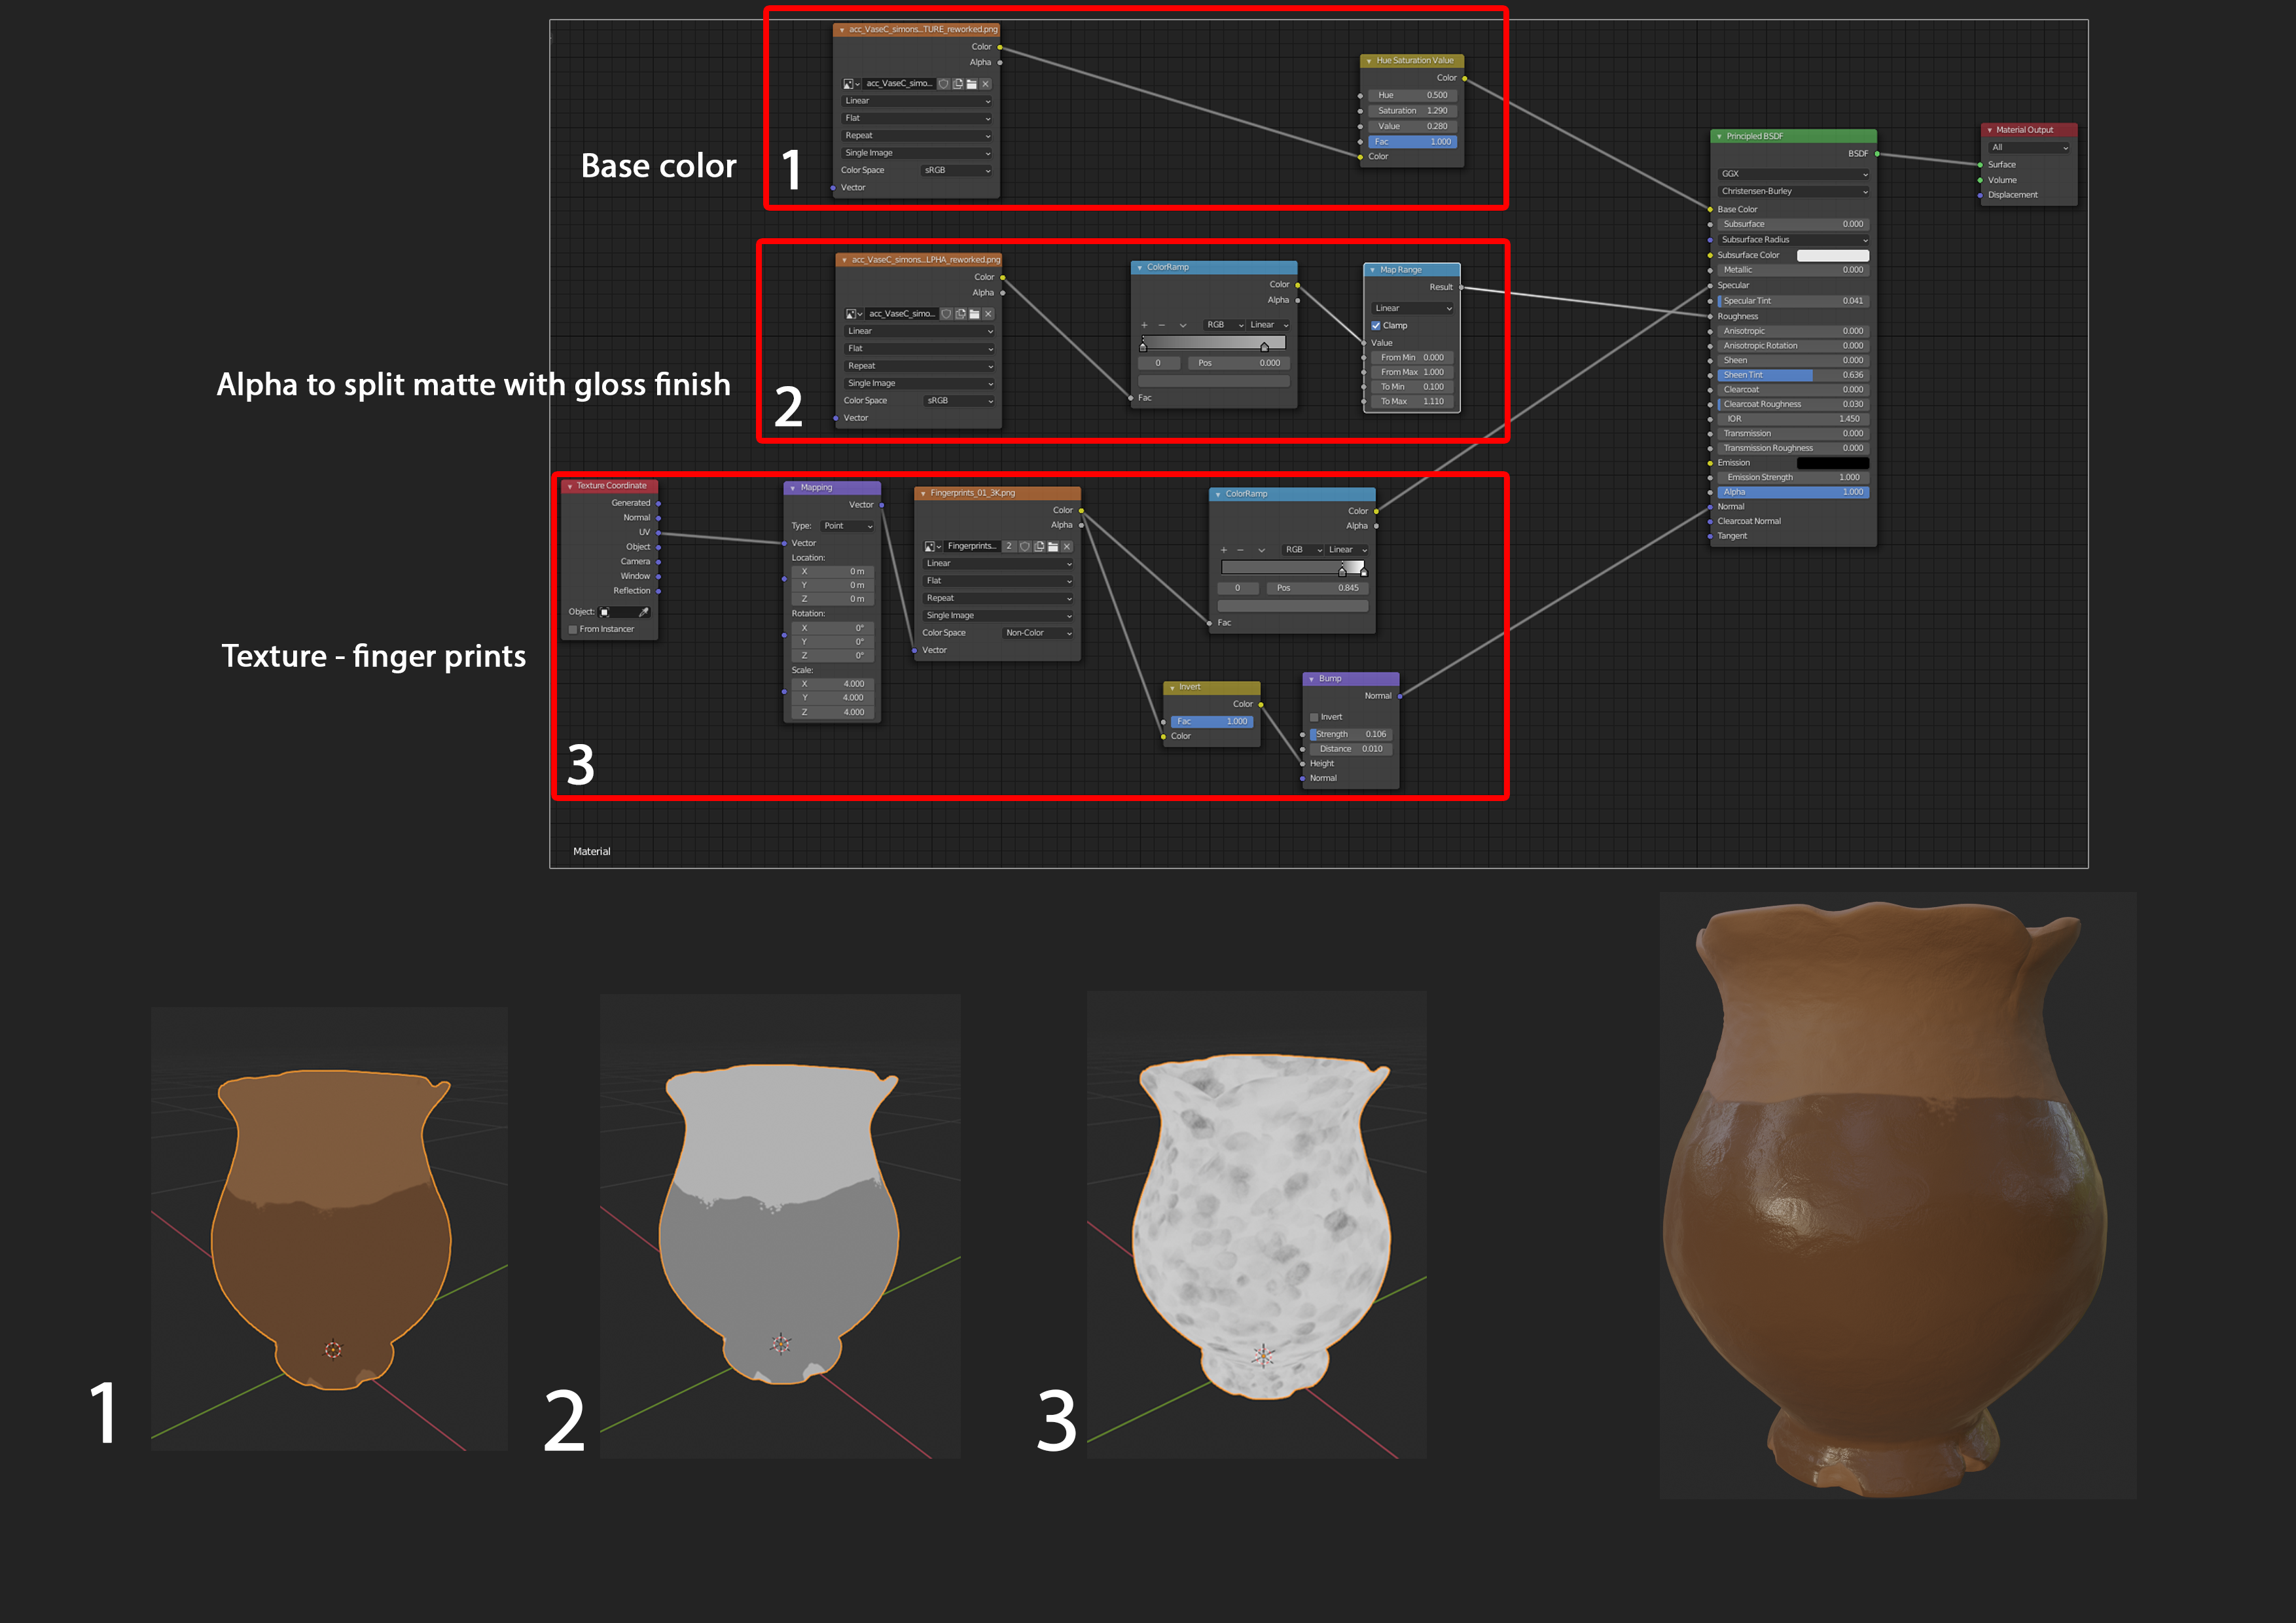Open GGX distribution dropdown in Principled BSDF

tap(1794, 174)
